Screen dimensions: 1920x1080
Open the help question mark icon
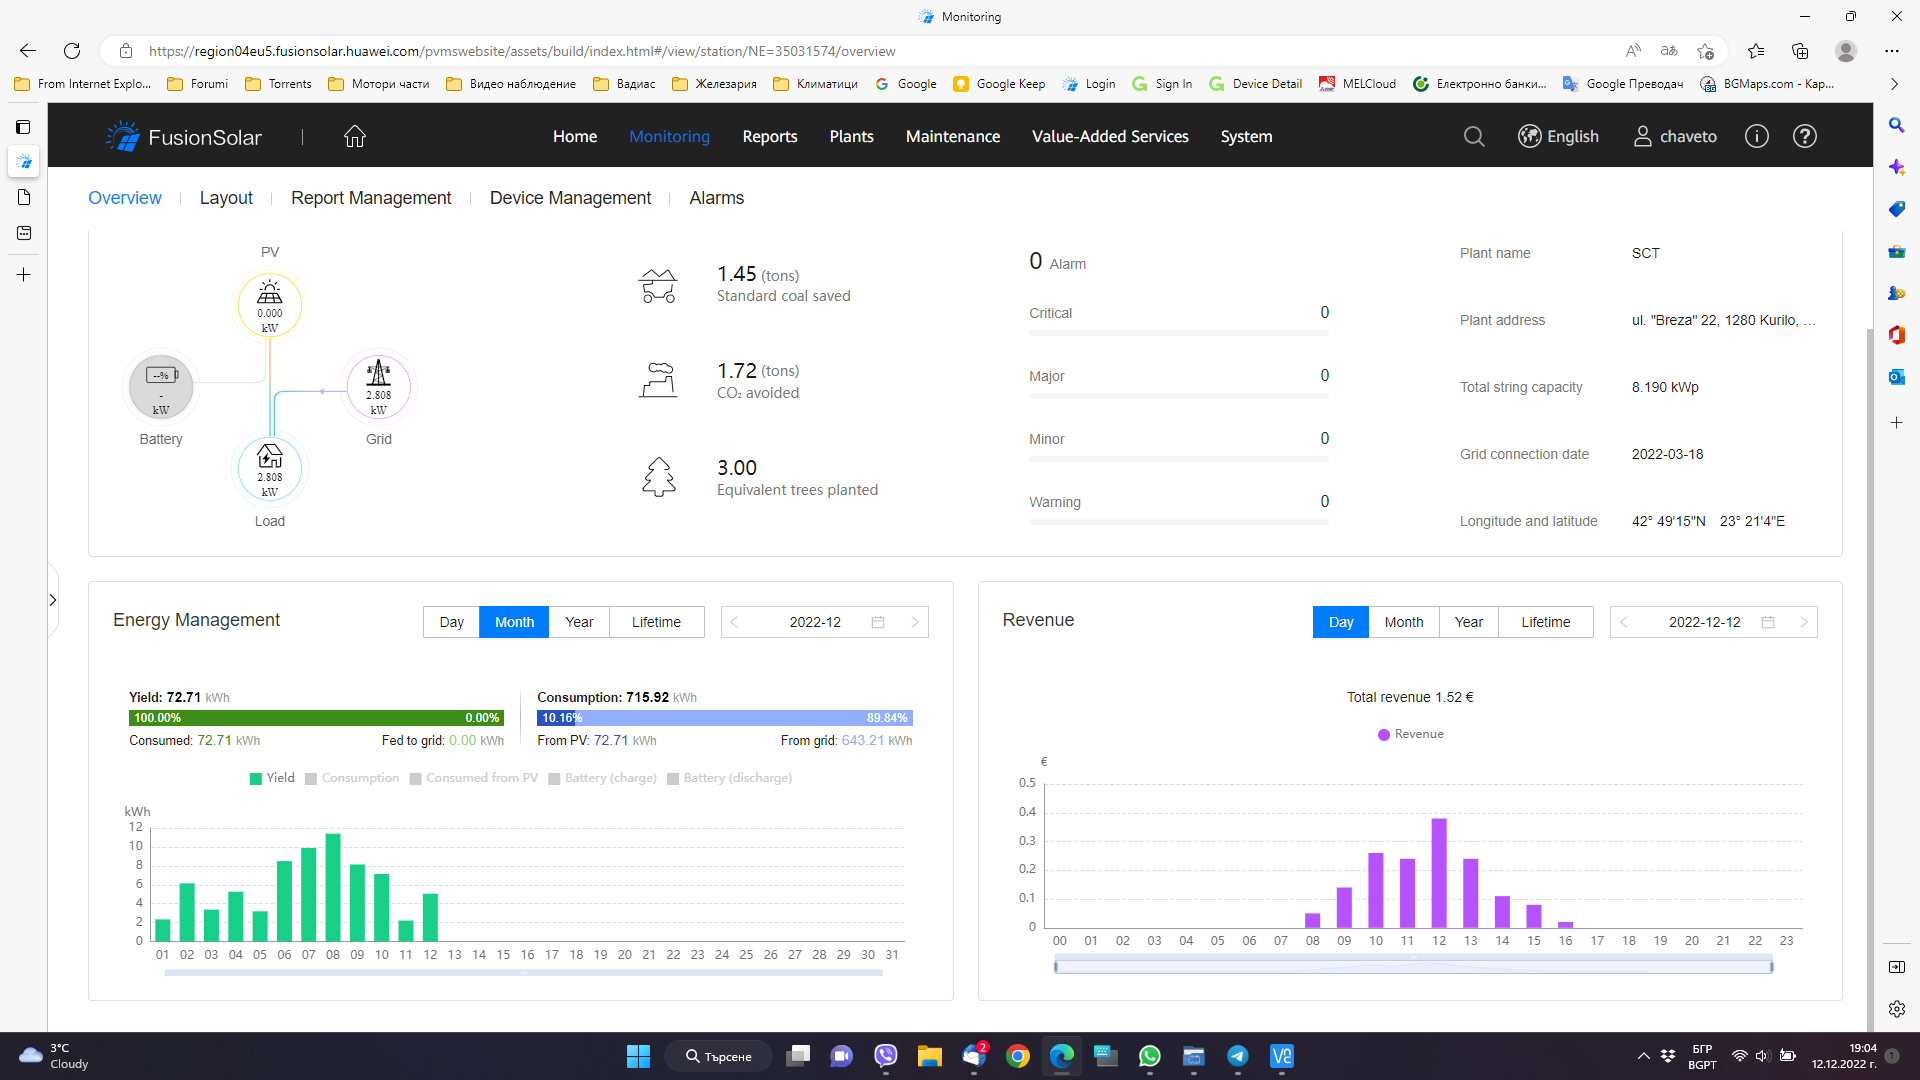tap(1805, 137)
